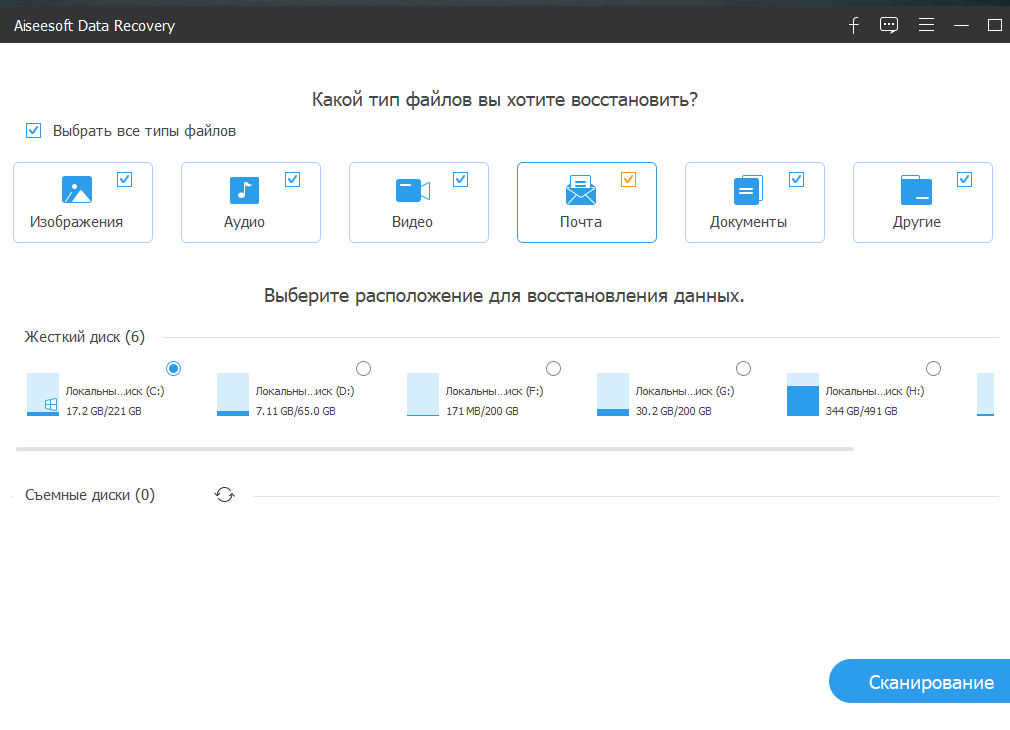Select the H: drive radio button
The width and height of the screenshot is (1010, 730).
tap(933, 369)
